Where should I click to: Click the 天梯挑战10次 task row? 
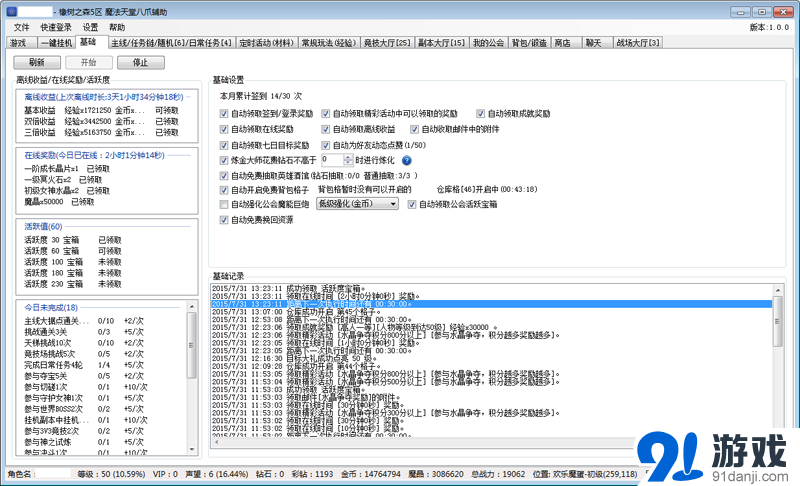(84, 343)
